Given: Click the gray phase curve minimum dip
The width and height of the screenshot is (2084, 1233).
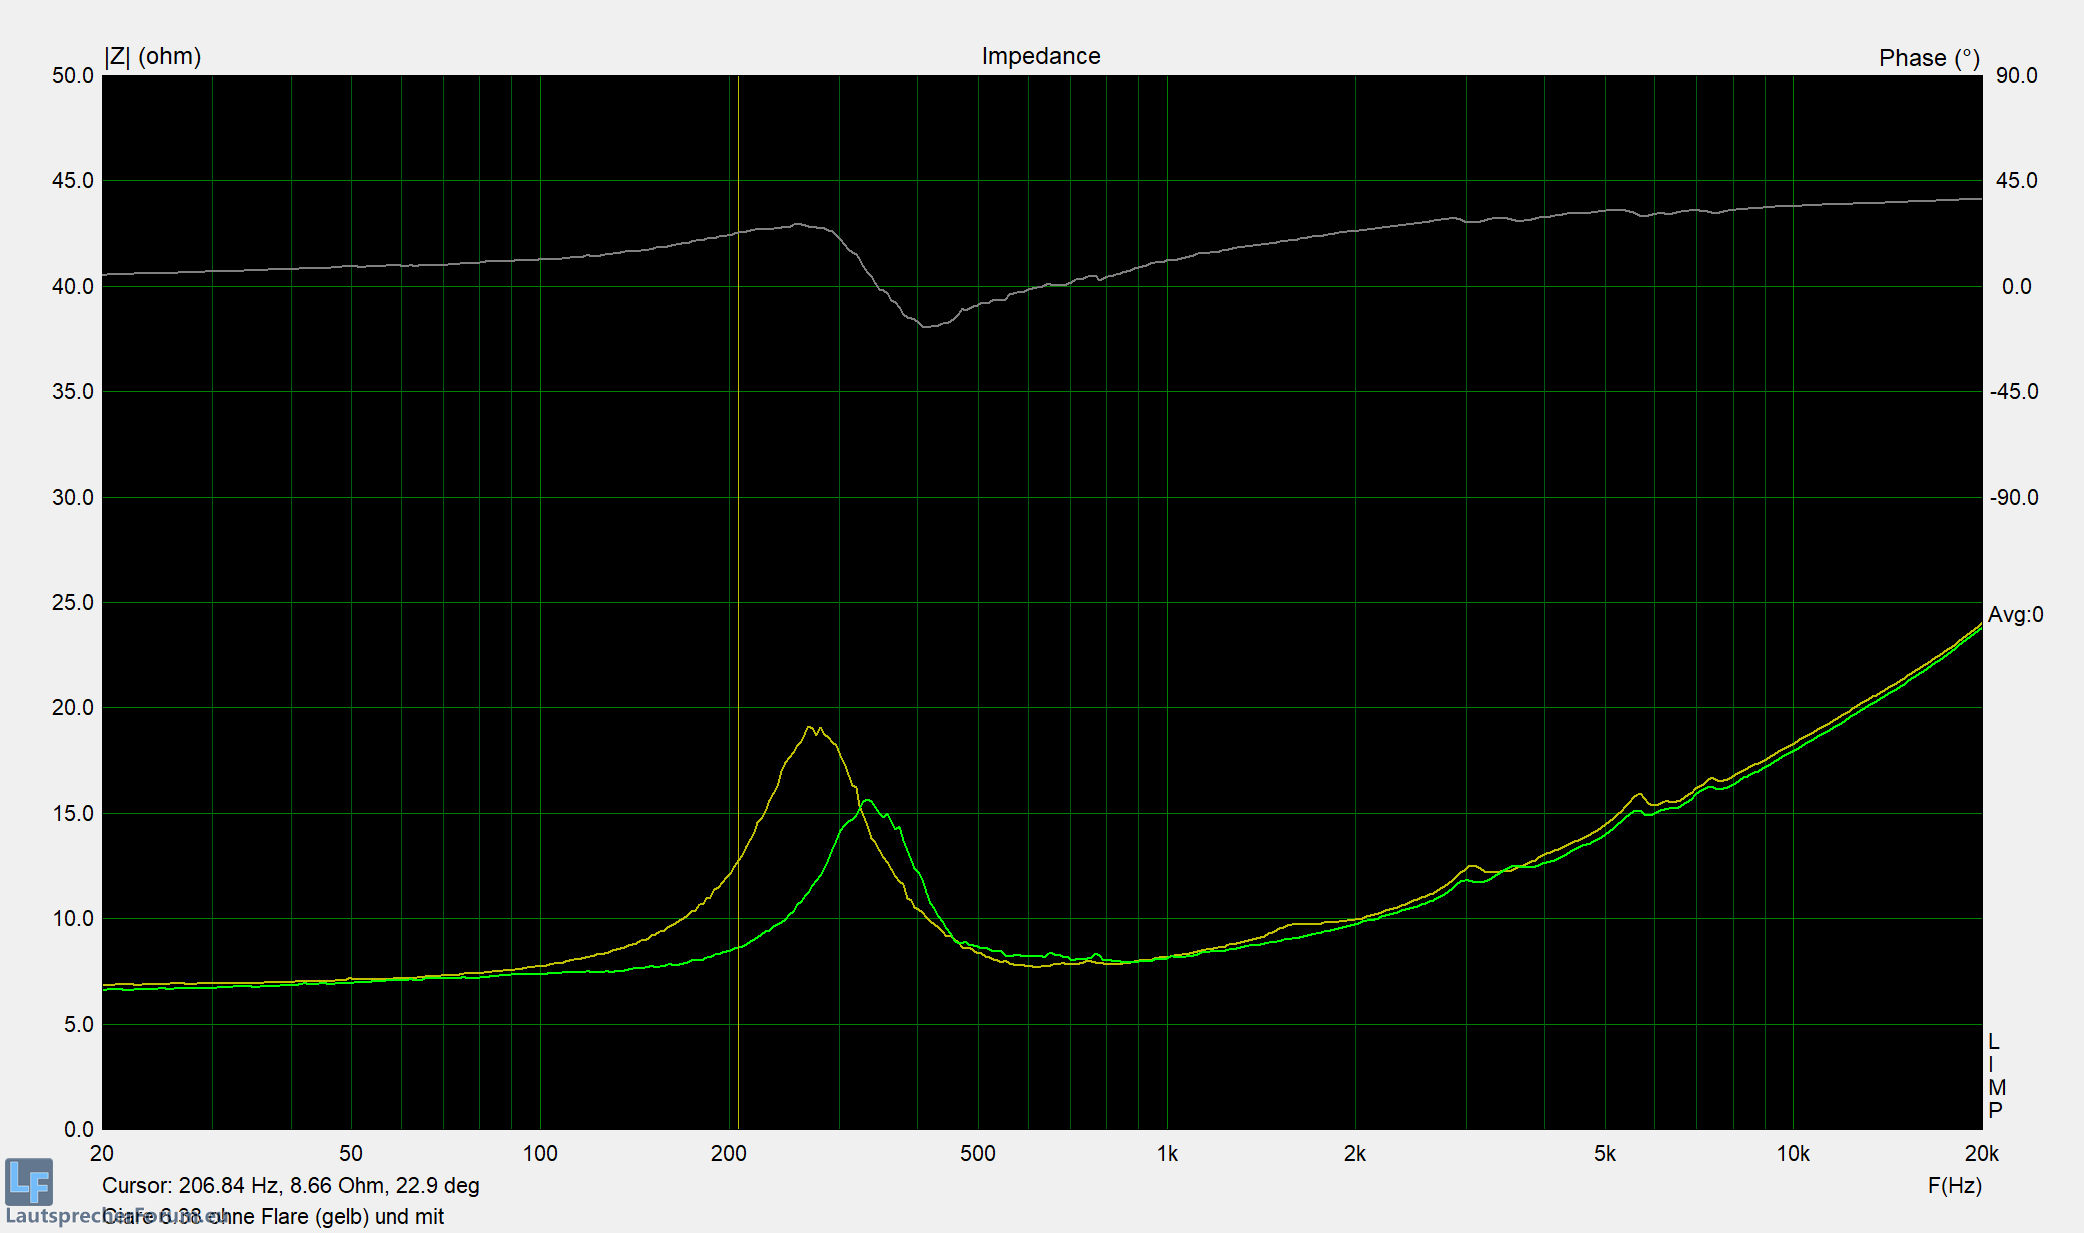Looking at the screenshot, I should click(927, 326).
